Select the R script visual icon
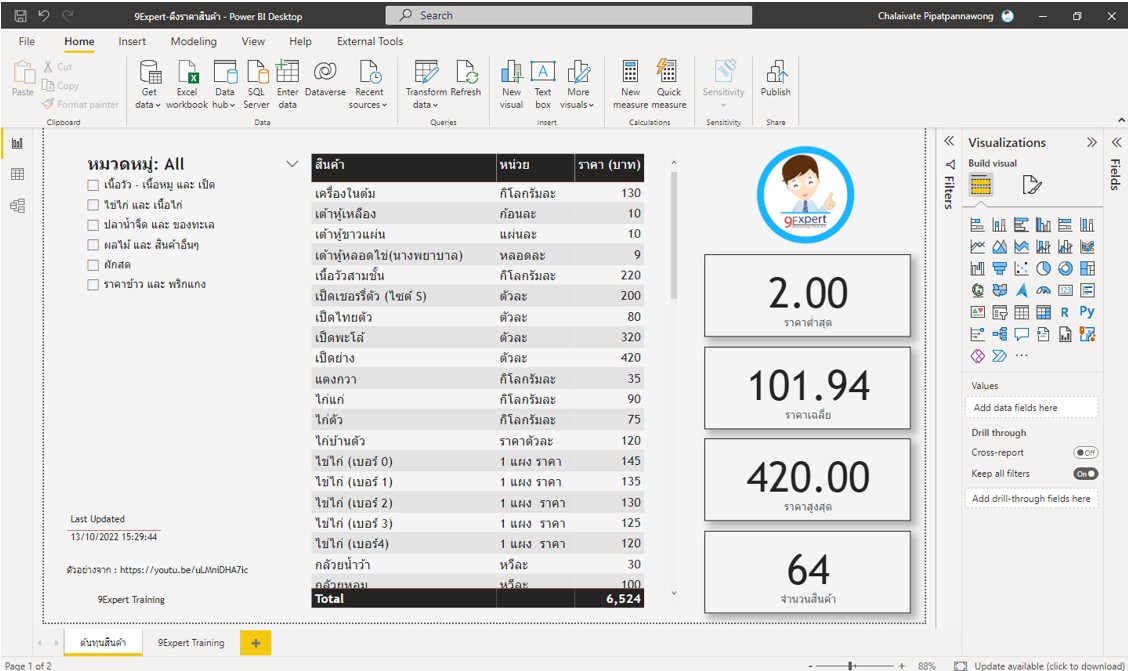This screenshot has height=671, width=1128. [x=1065, y=312]
